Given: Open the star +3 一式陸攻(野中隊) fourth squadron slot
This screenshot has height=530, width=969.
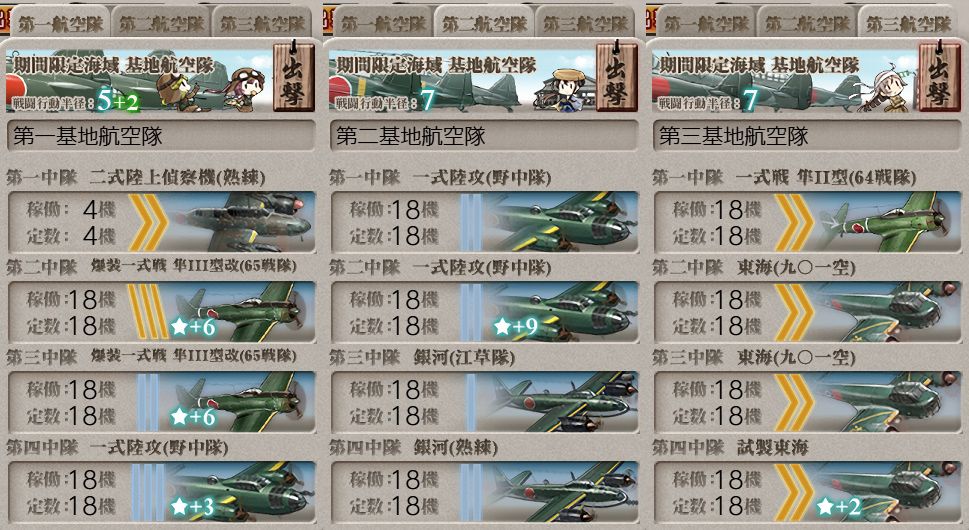Looking at the screenshot, I should pos(161,492).
